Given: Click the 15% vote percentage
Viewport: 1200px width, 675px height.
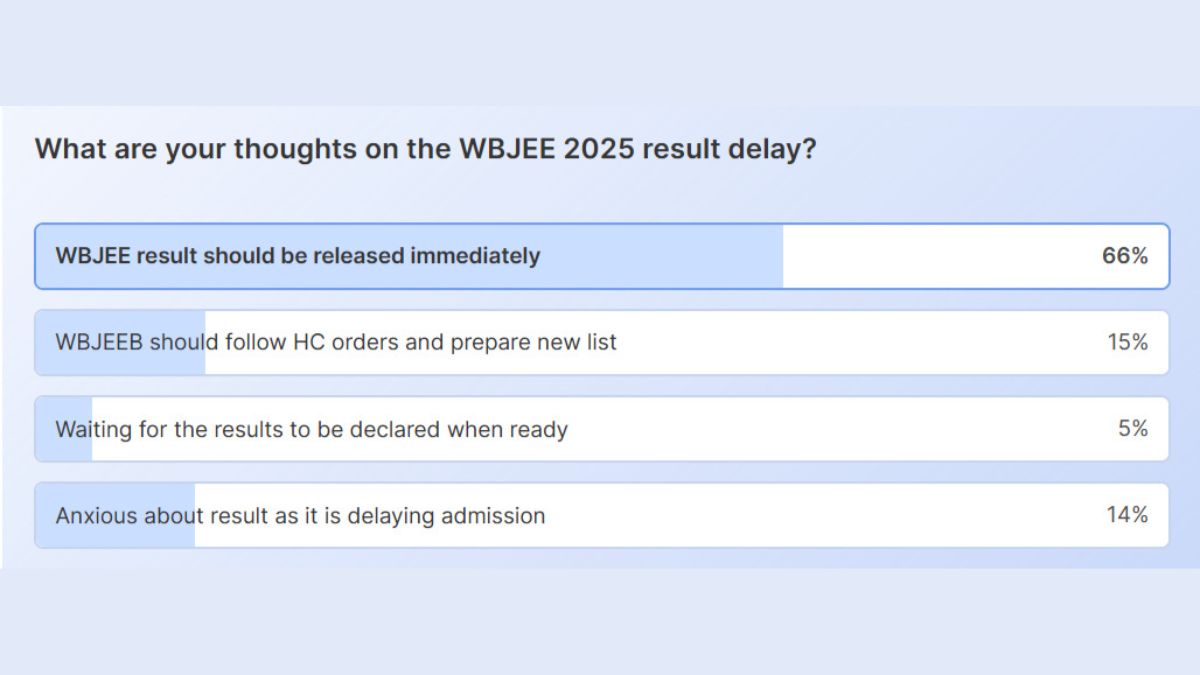Looking at the screenshot, I should click(x=1127, y=342).
